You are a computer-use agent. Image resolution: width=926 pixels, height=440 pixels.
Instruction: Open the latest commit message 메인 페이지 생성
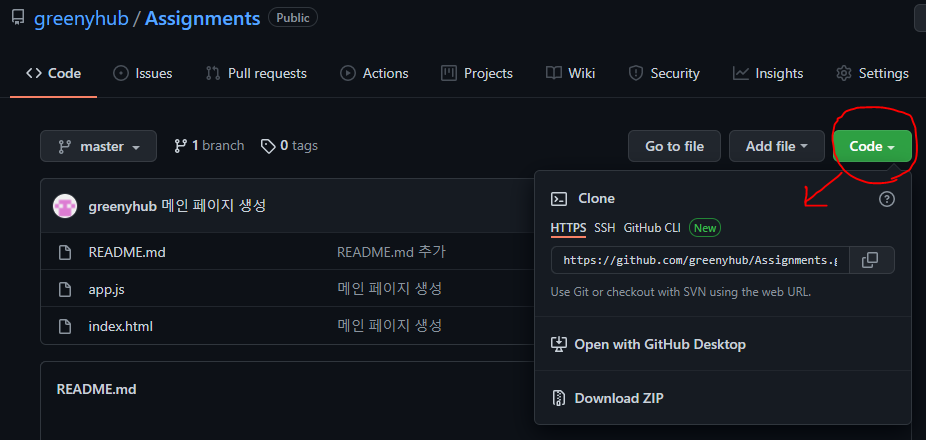tap(214, 206)
